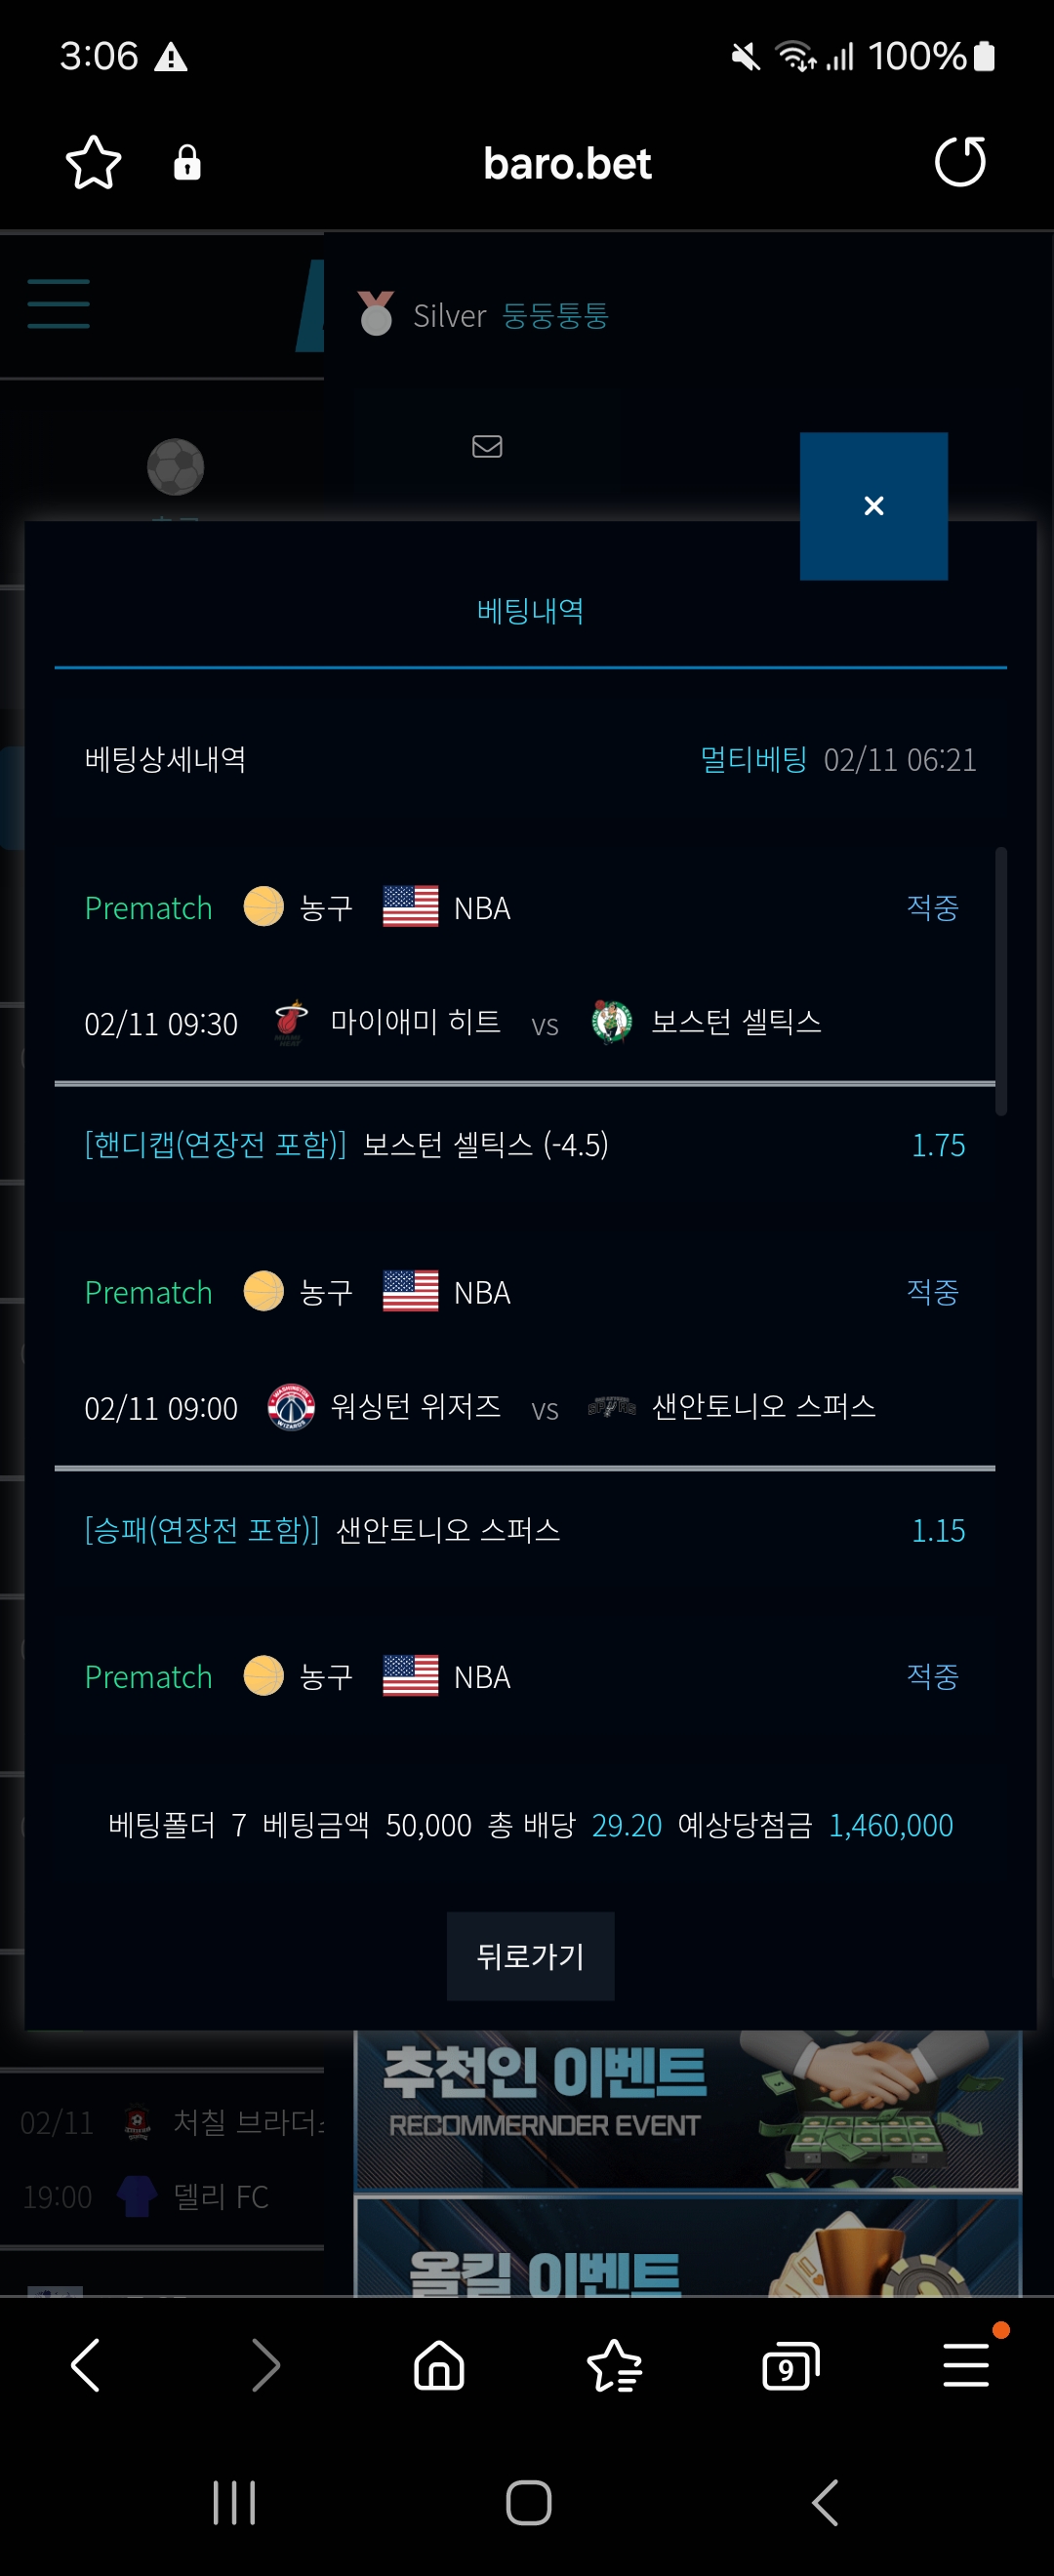The image size is (1054, 2576).
Task: Select the 베팅내역 tab header
Action: pos(530,611)
